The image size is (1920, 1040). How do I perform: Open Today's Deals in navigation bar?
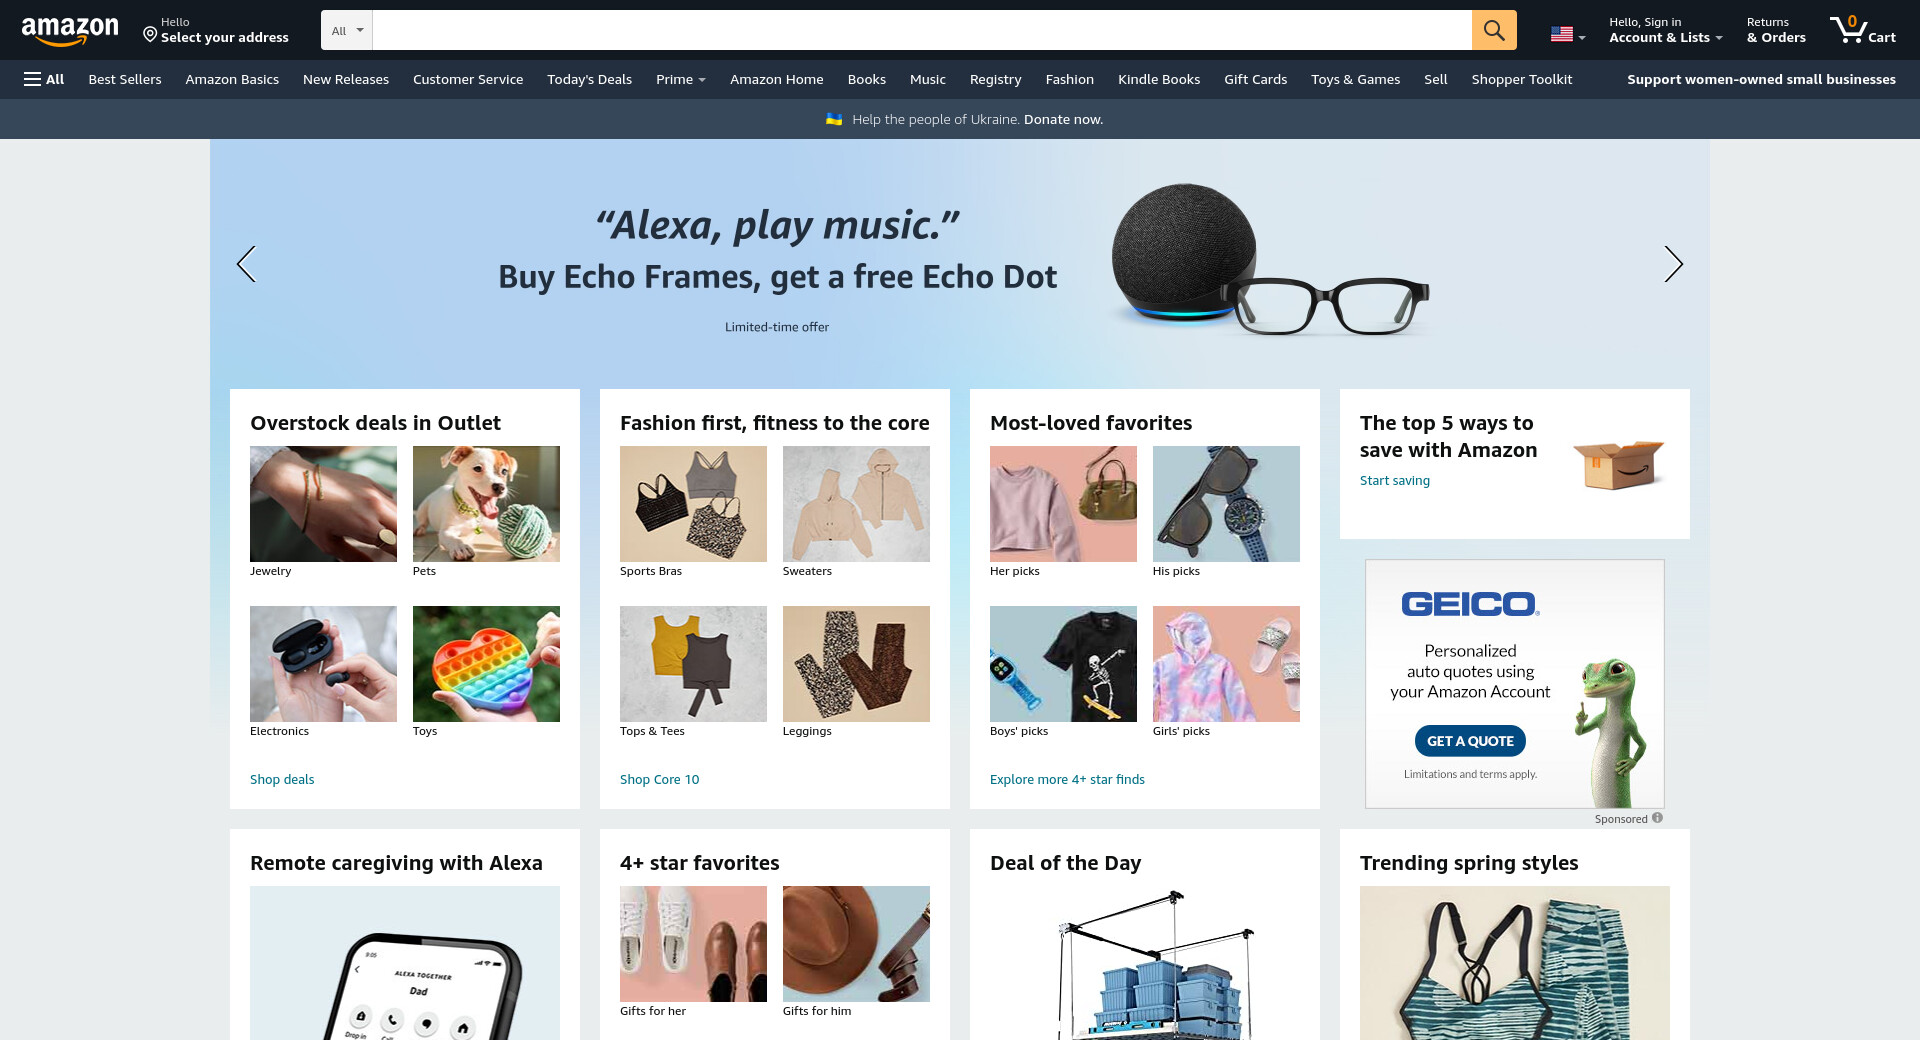pos(589,79)
